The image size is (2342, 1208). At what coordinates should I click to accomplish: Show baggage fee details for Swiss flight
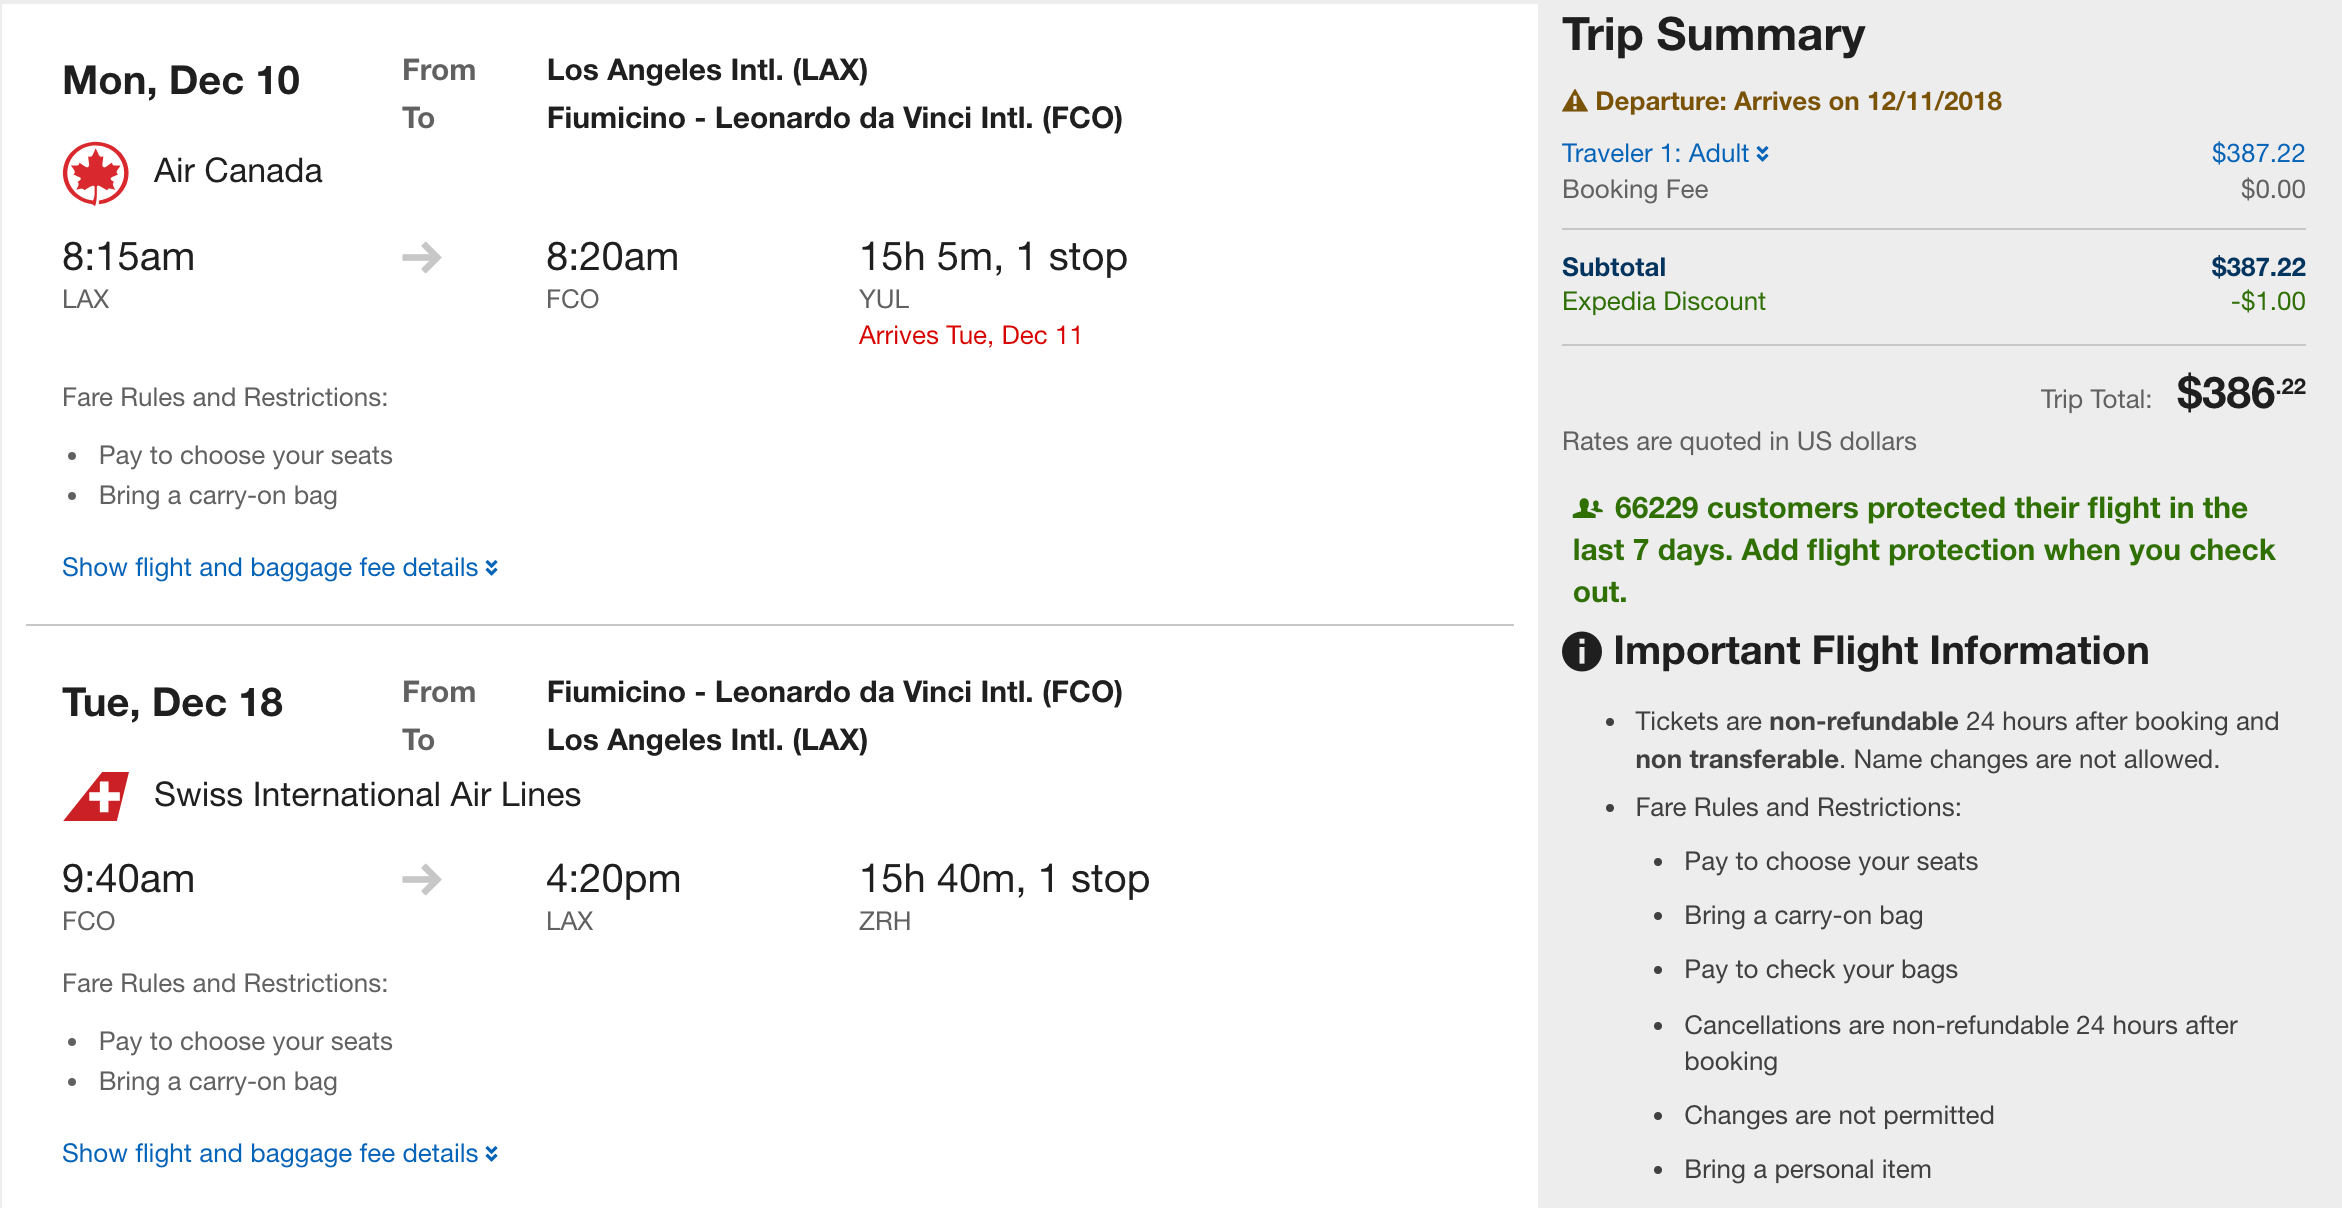(x=279, y=1154)
